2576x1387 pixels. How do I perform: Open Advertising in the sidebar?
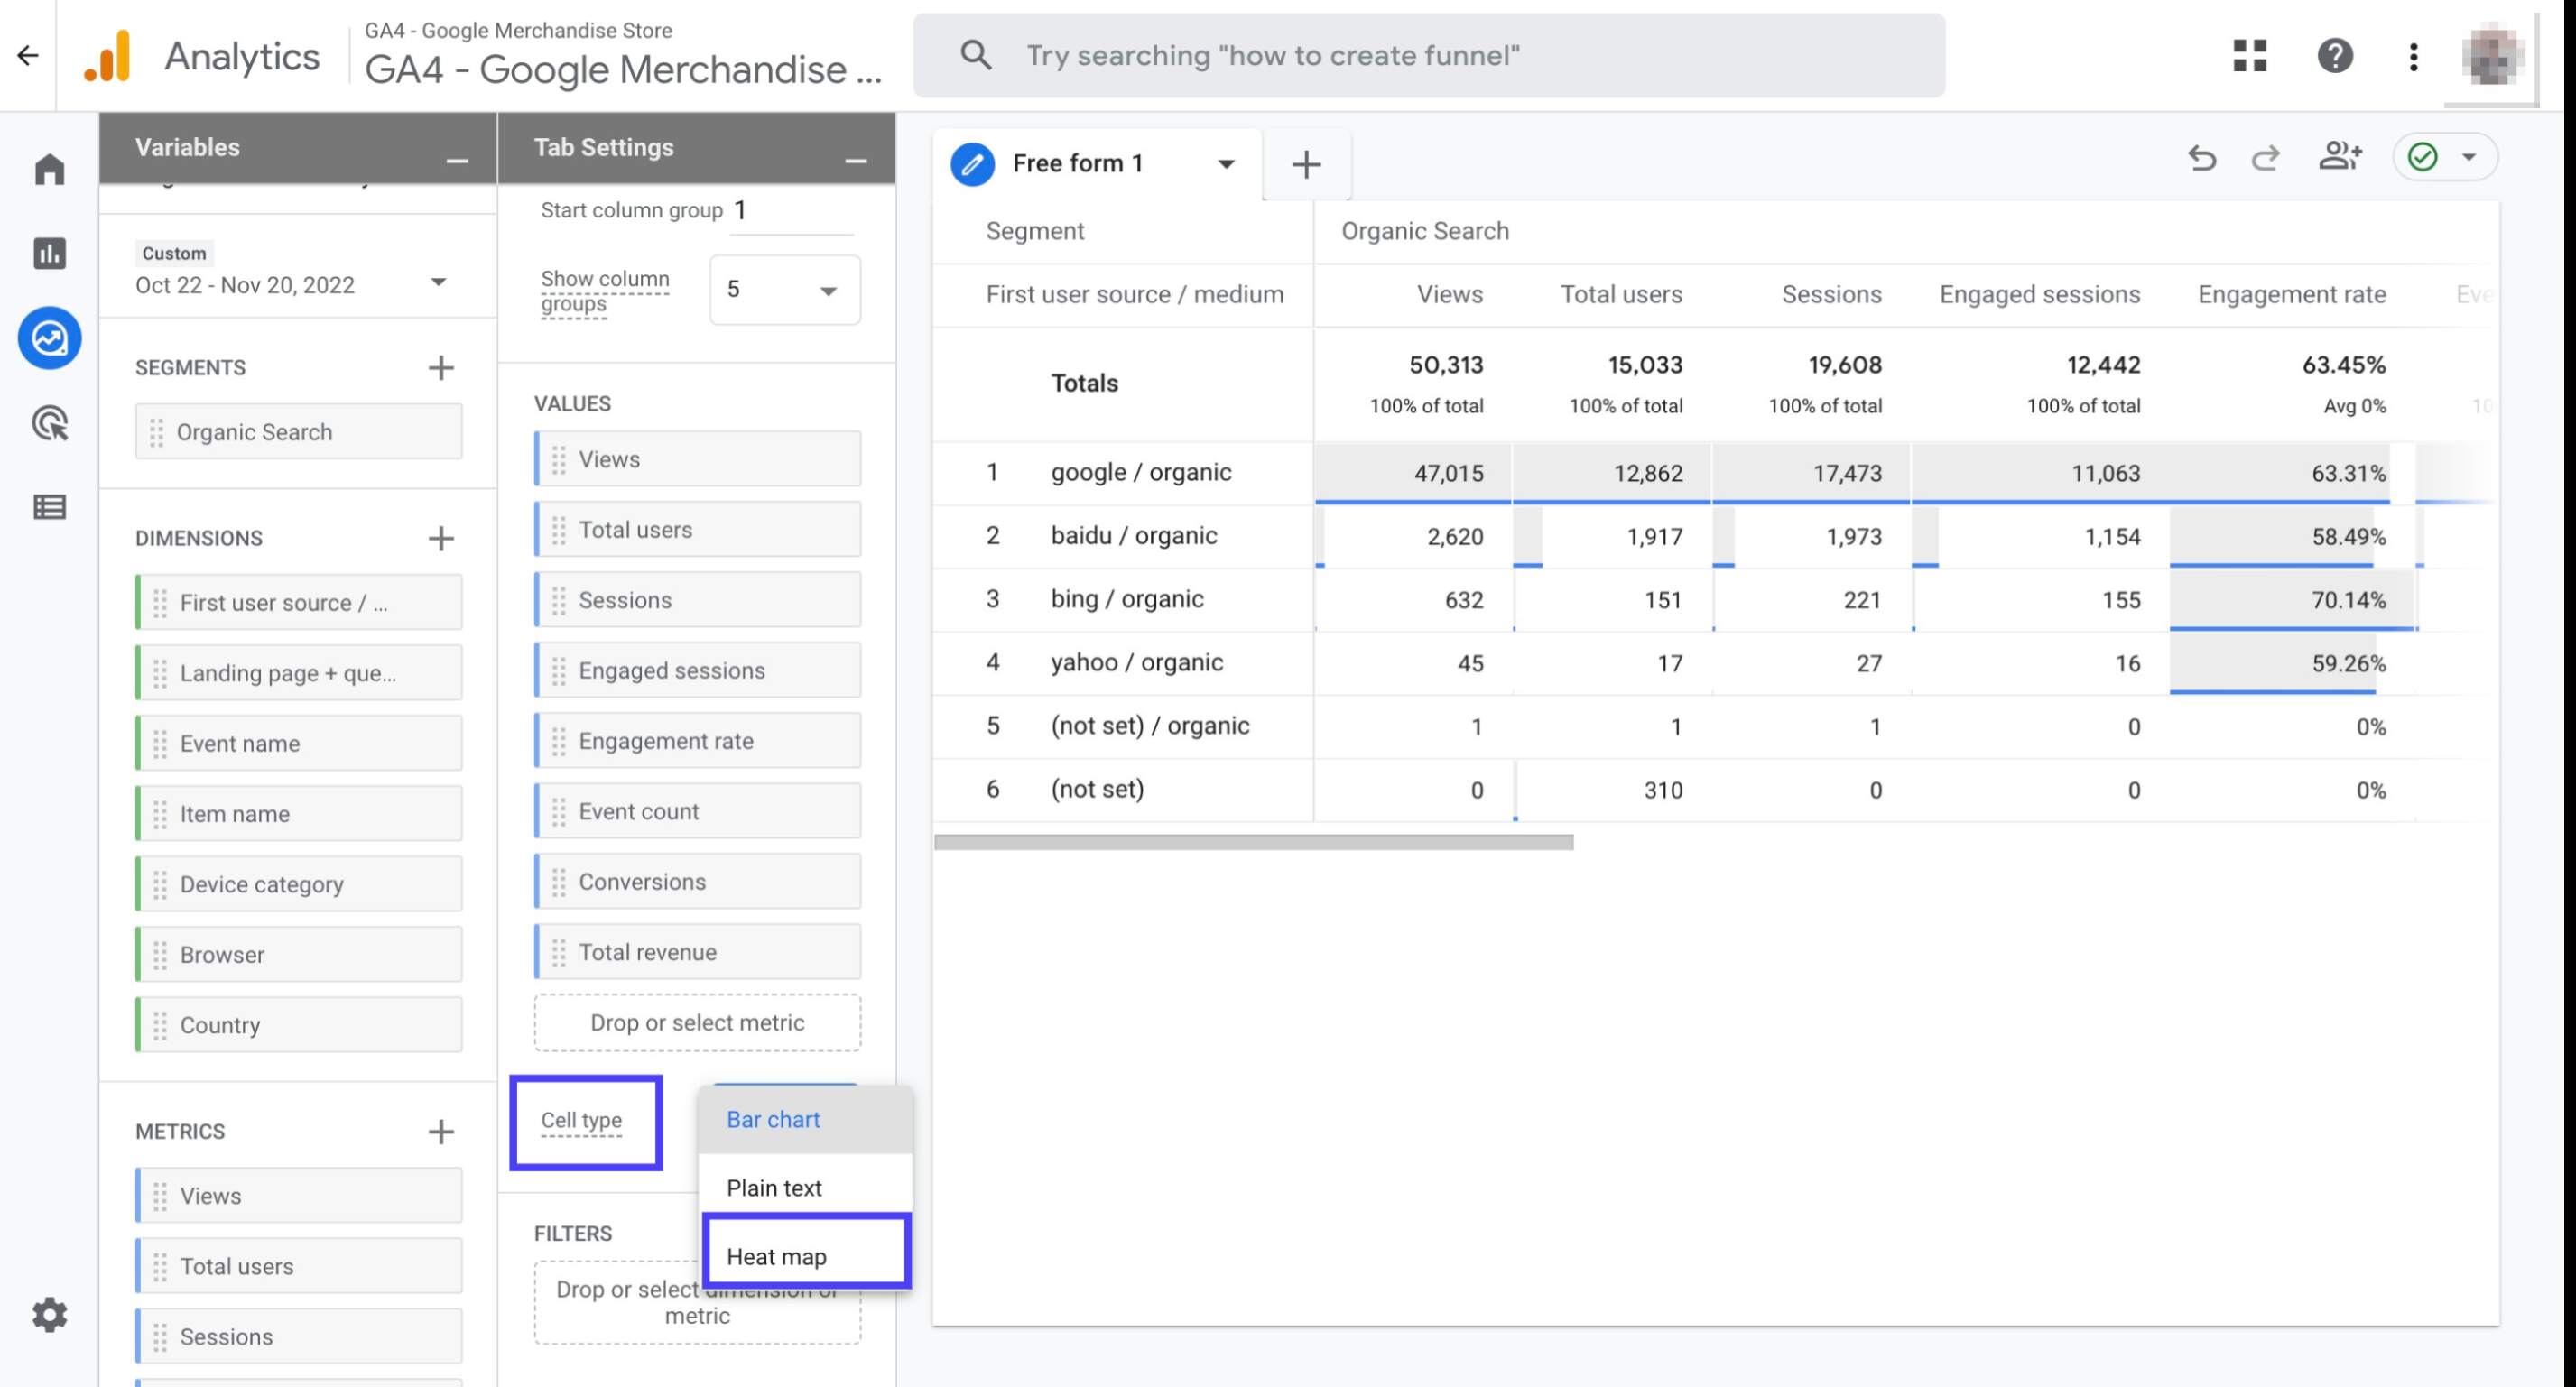pyautogui.click(x=49, y=423)
